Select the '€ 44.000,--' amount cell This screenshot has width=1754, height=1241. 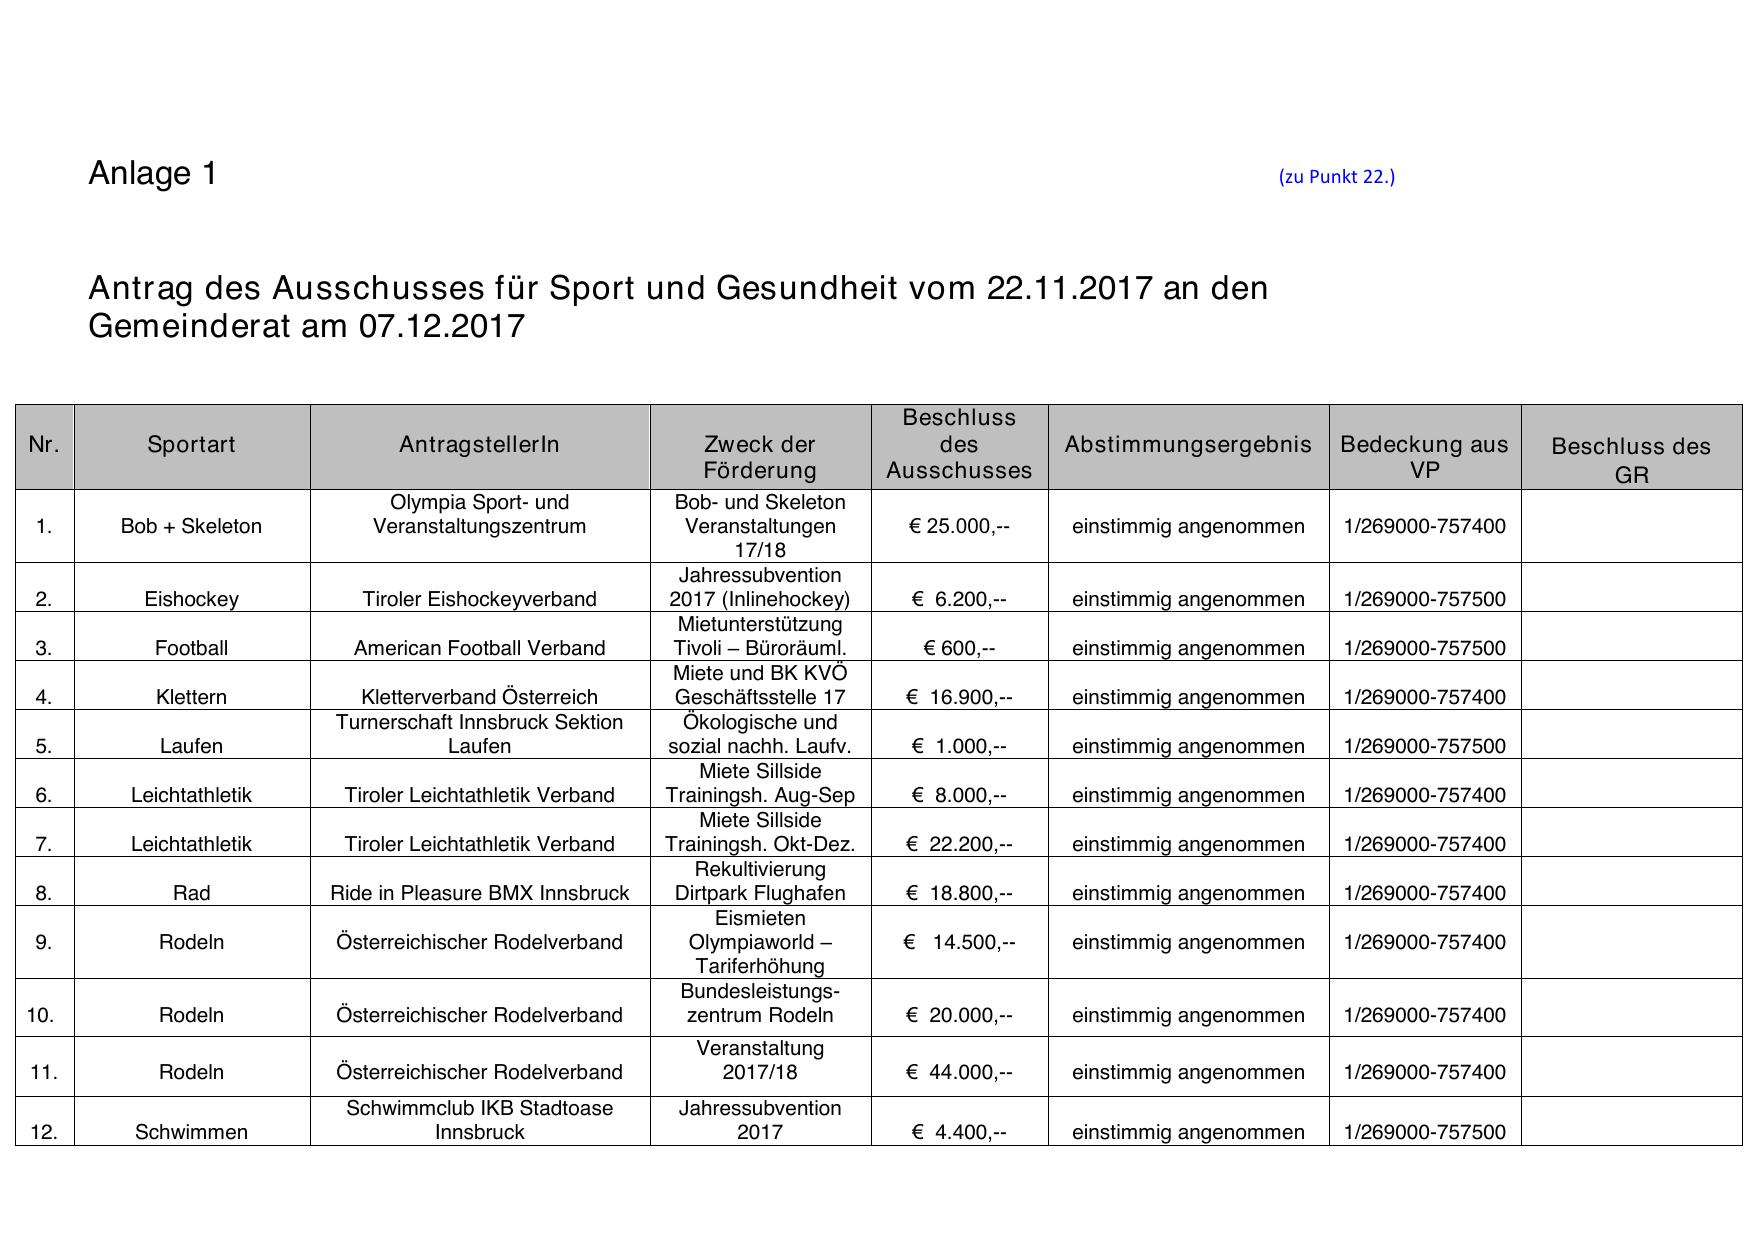pos(958,1072)
